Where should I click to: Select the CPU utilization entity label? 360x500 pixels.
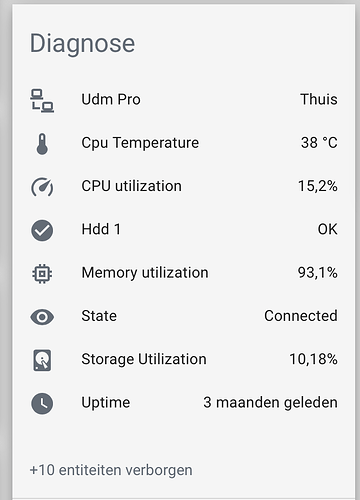(132, 186)
